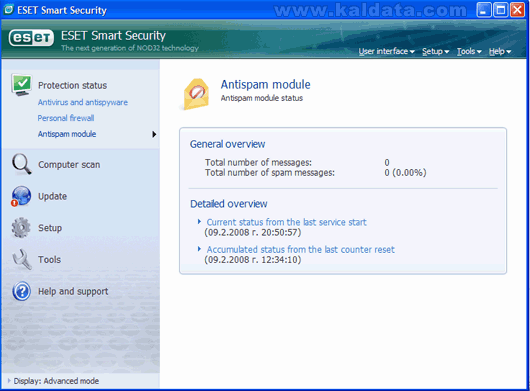Select Protection status in sidebar
This screenshot has height=391, width=530.
pyautogui.click(x=72, y=85)
